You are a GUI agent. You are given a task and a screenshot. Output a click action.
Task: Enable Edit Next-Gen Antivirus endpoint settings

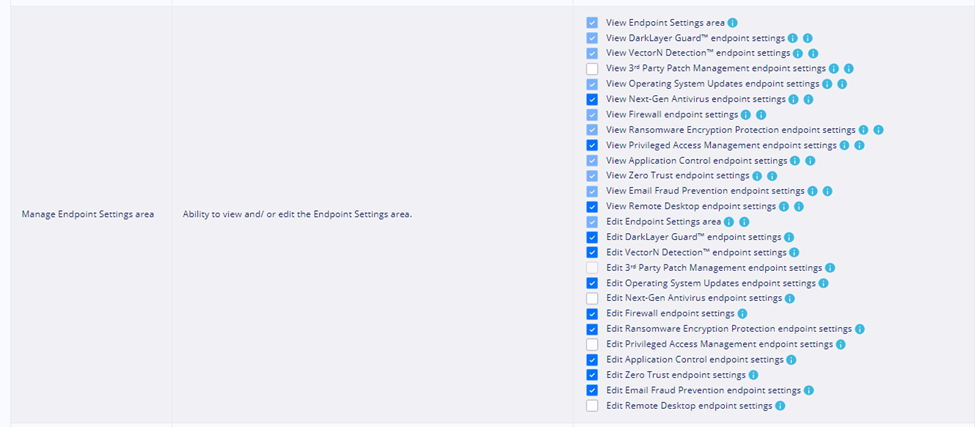tap(592, 298)
